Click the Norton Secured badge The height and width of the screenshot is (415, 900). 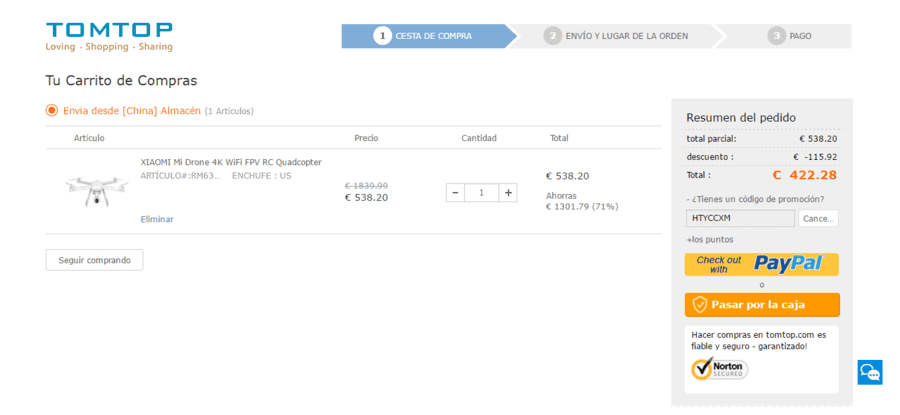point(720,368)
